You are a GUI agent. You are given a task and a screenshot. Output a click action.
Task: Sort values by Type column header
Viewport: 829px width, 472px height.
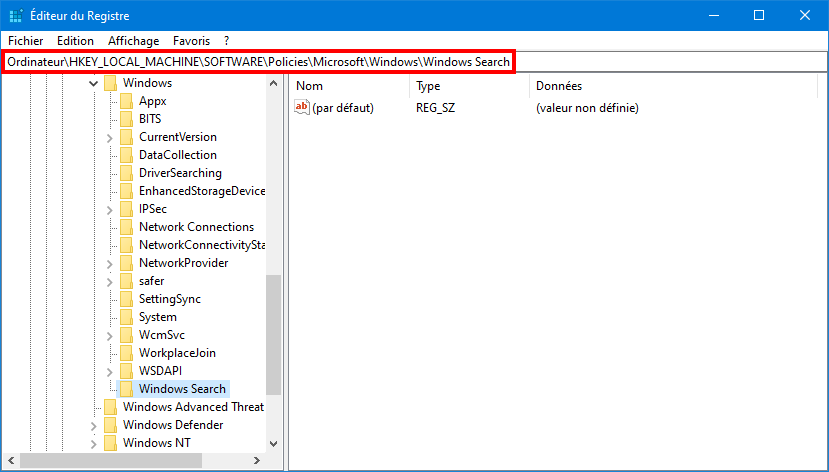click(469, 86)
